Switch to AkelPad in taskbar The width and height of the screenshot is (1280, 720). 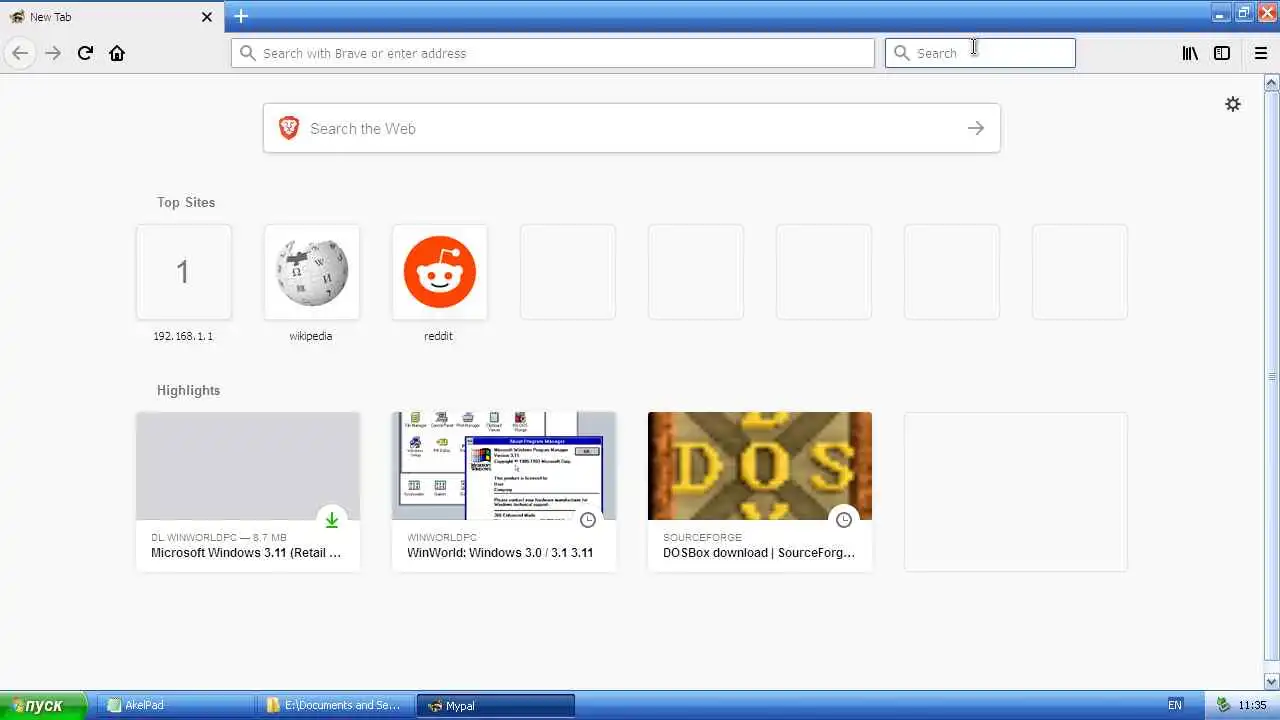coord(176,705)
